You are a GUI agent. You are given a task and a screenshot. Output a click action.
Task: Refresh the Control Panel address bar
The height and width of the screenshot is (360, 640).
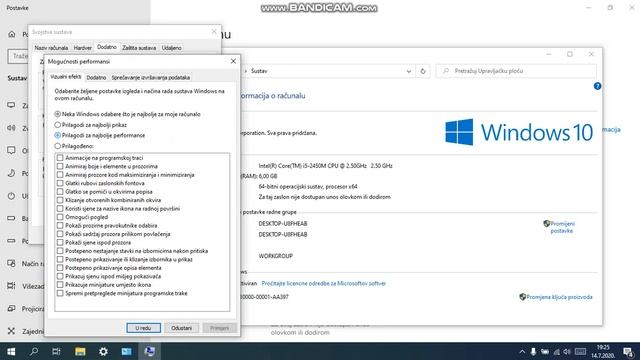point(423,71)
